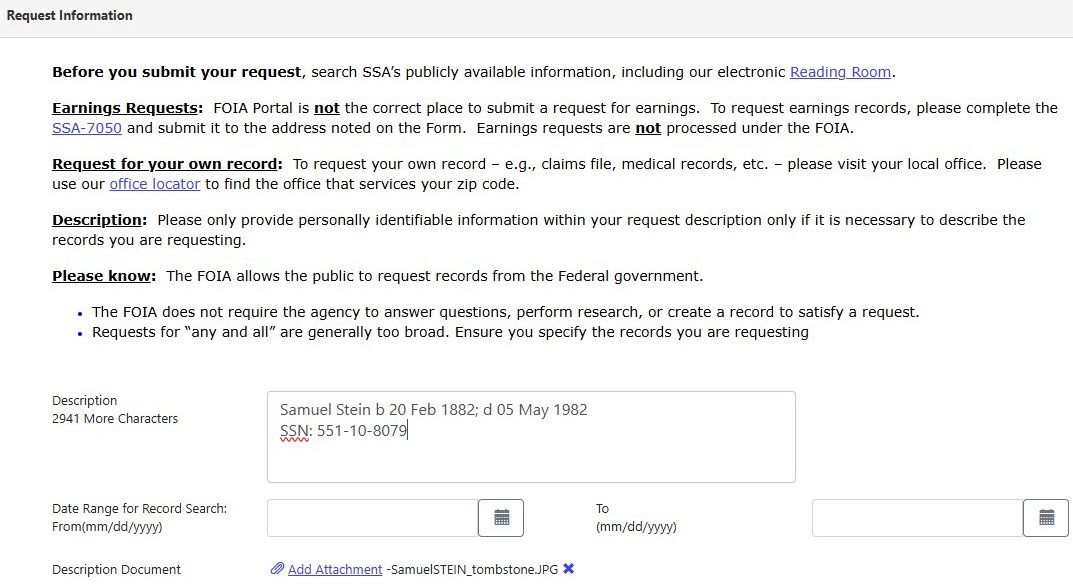Screen dimensions: 1073x586
Task: Click the paperclip icon beside Add Attachment
Action: point(277,568)
